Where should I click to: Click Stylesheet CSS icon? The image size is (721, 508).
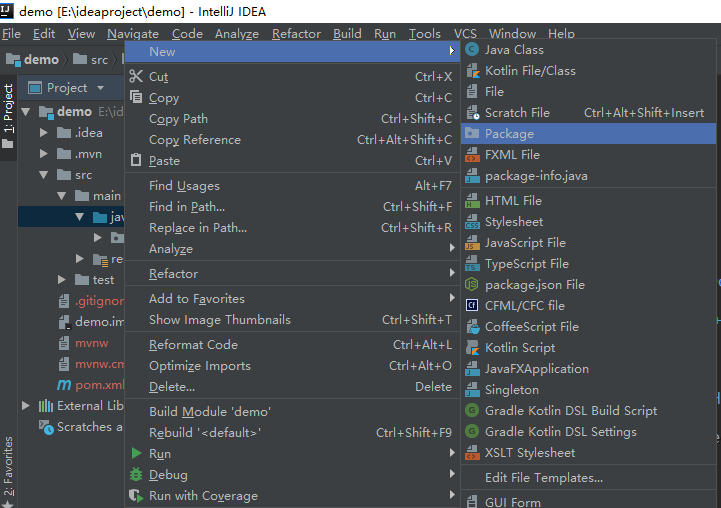(472, 222)
